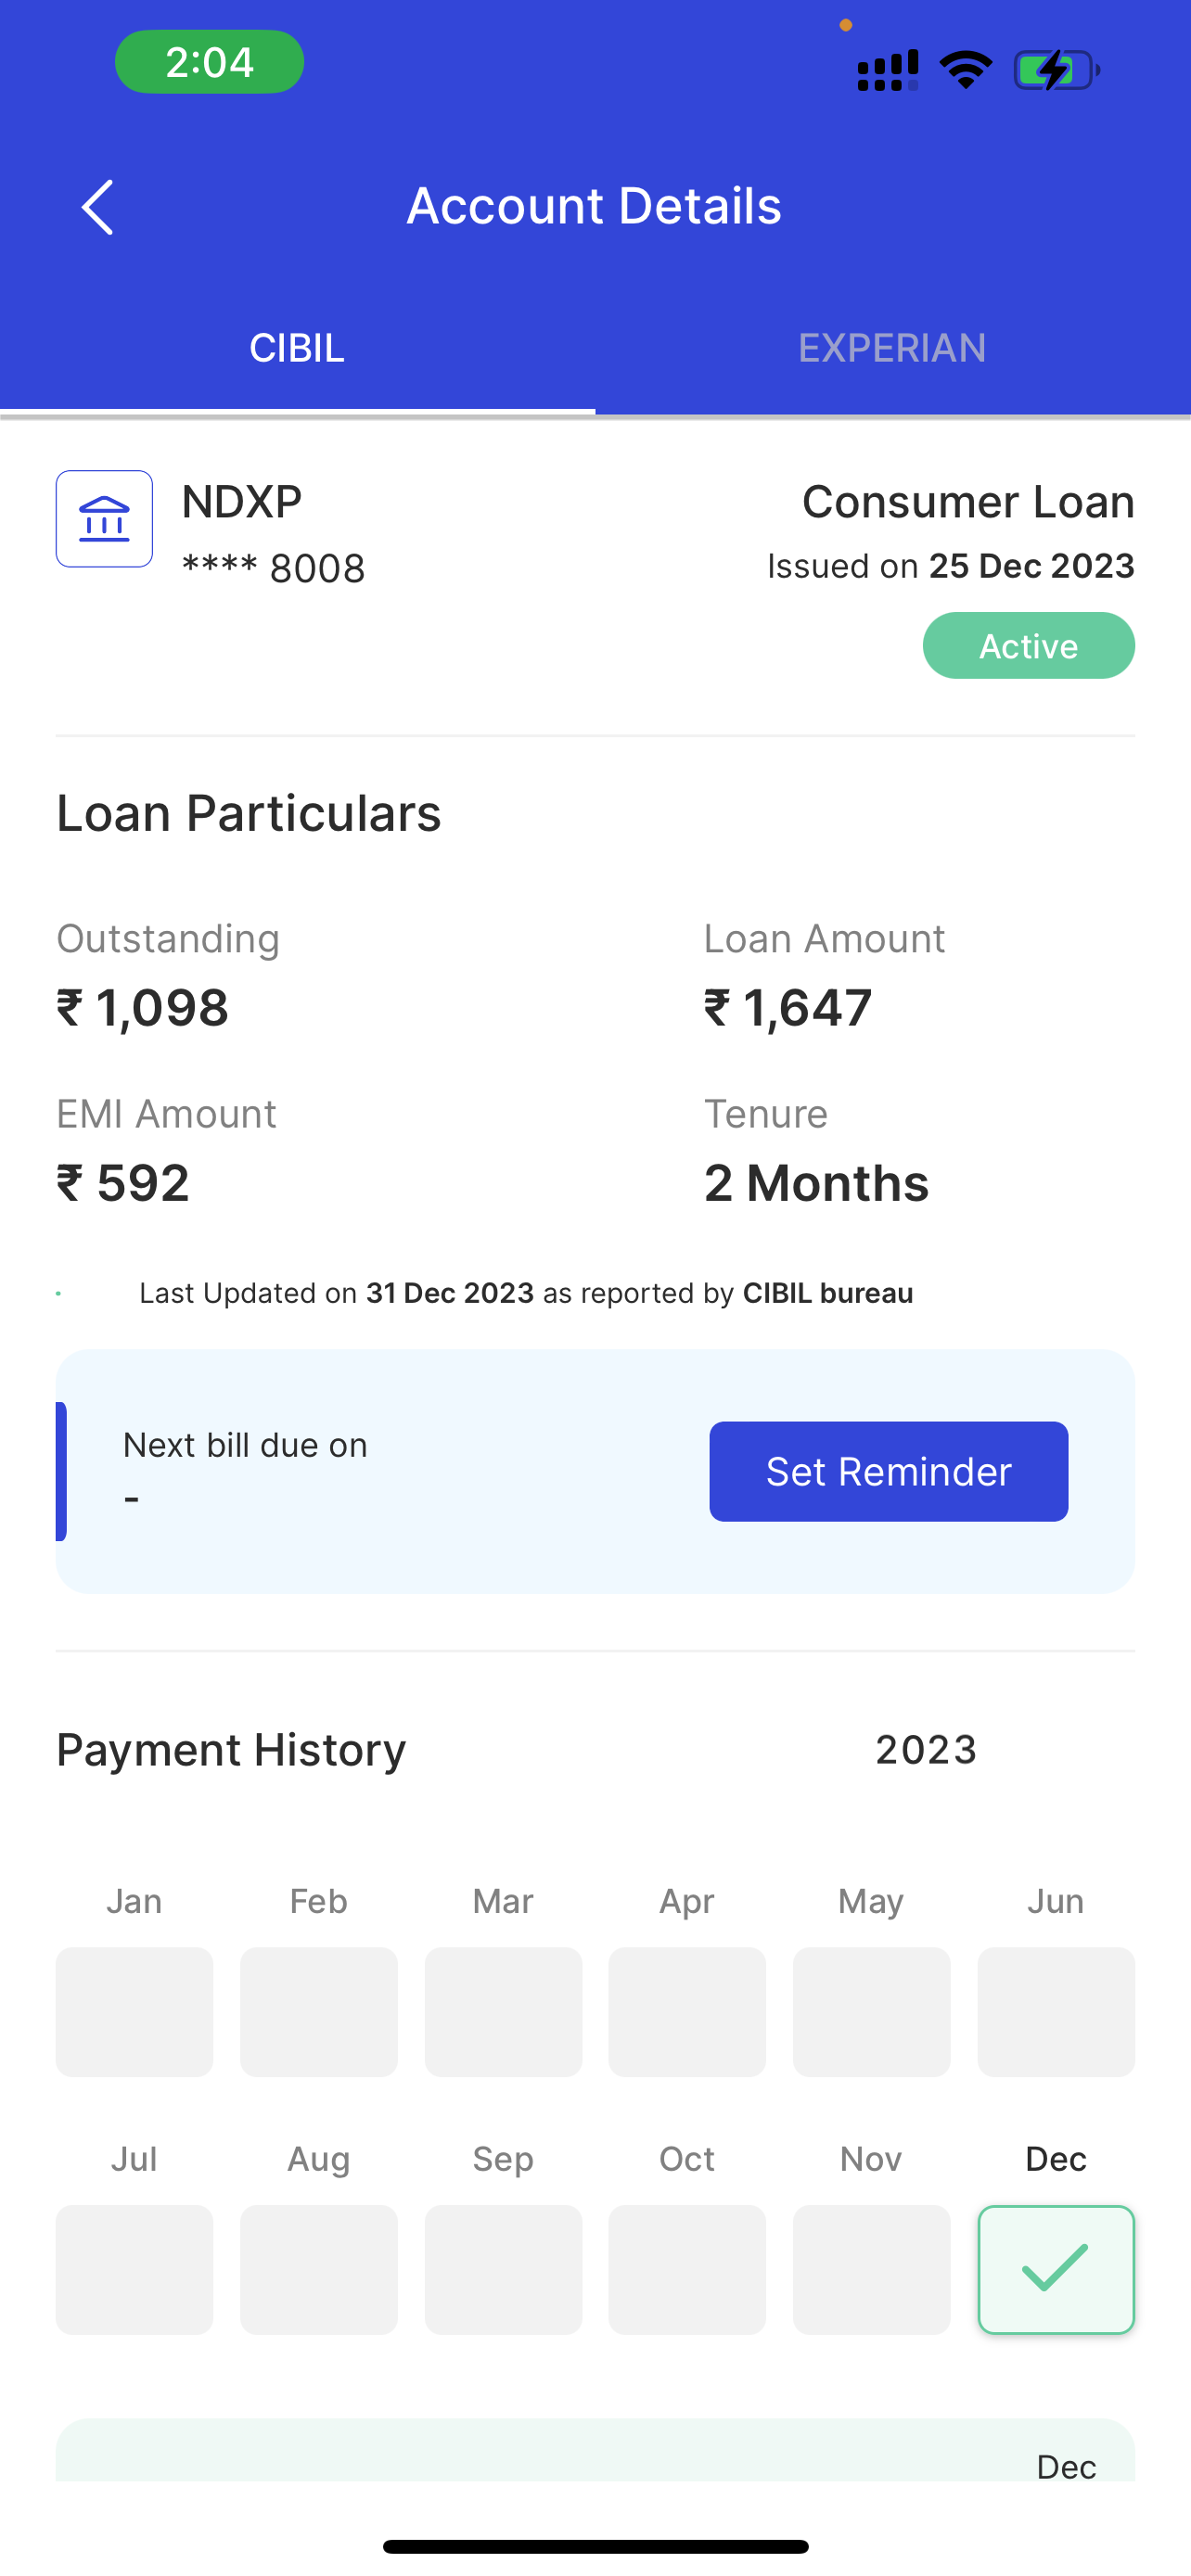Viewport: 1191px width, 2576px height.
Task: Tap the Outstanding amount ₹ 1,098
Action: [143, 1007]
